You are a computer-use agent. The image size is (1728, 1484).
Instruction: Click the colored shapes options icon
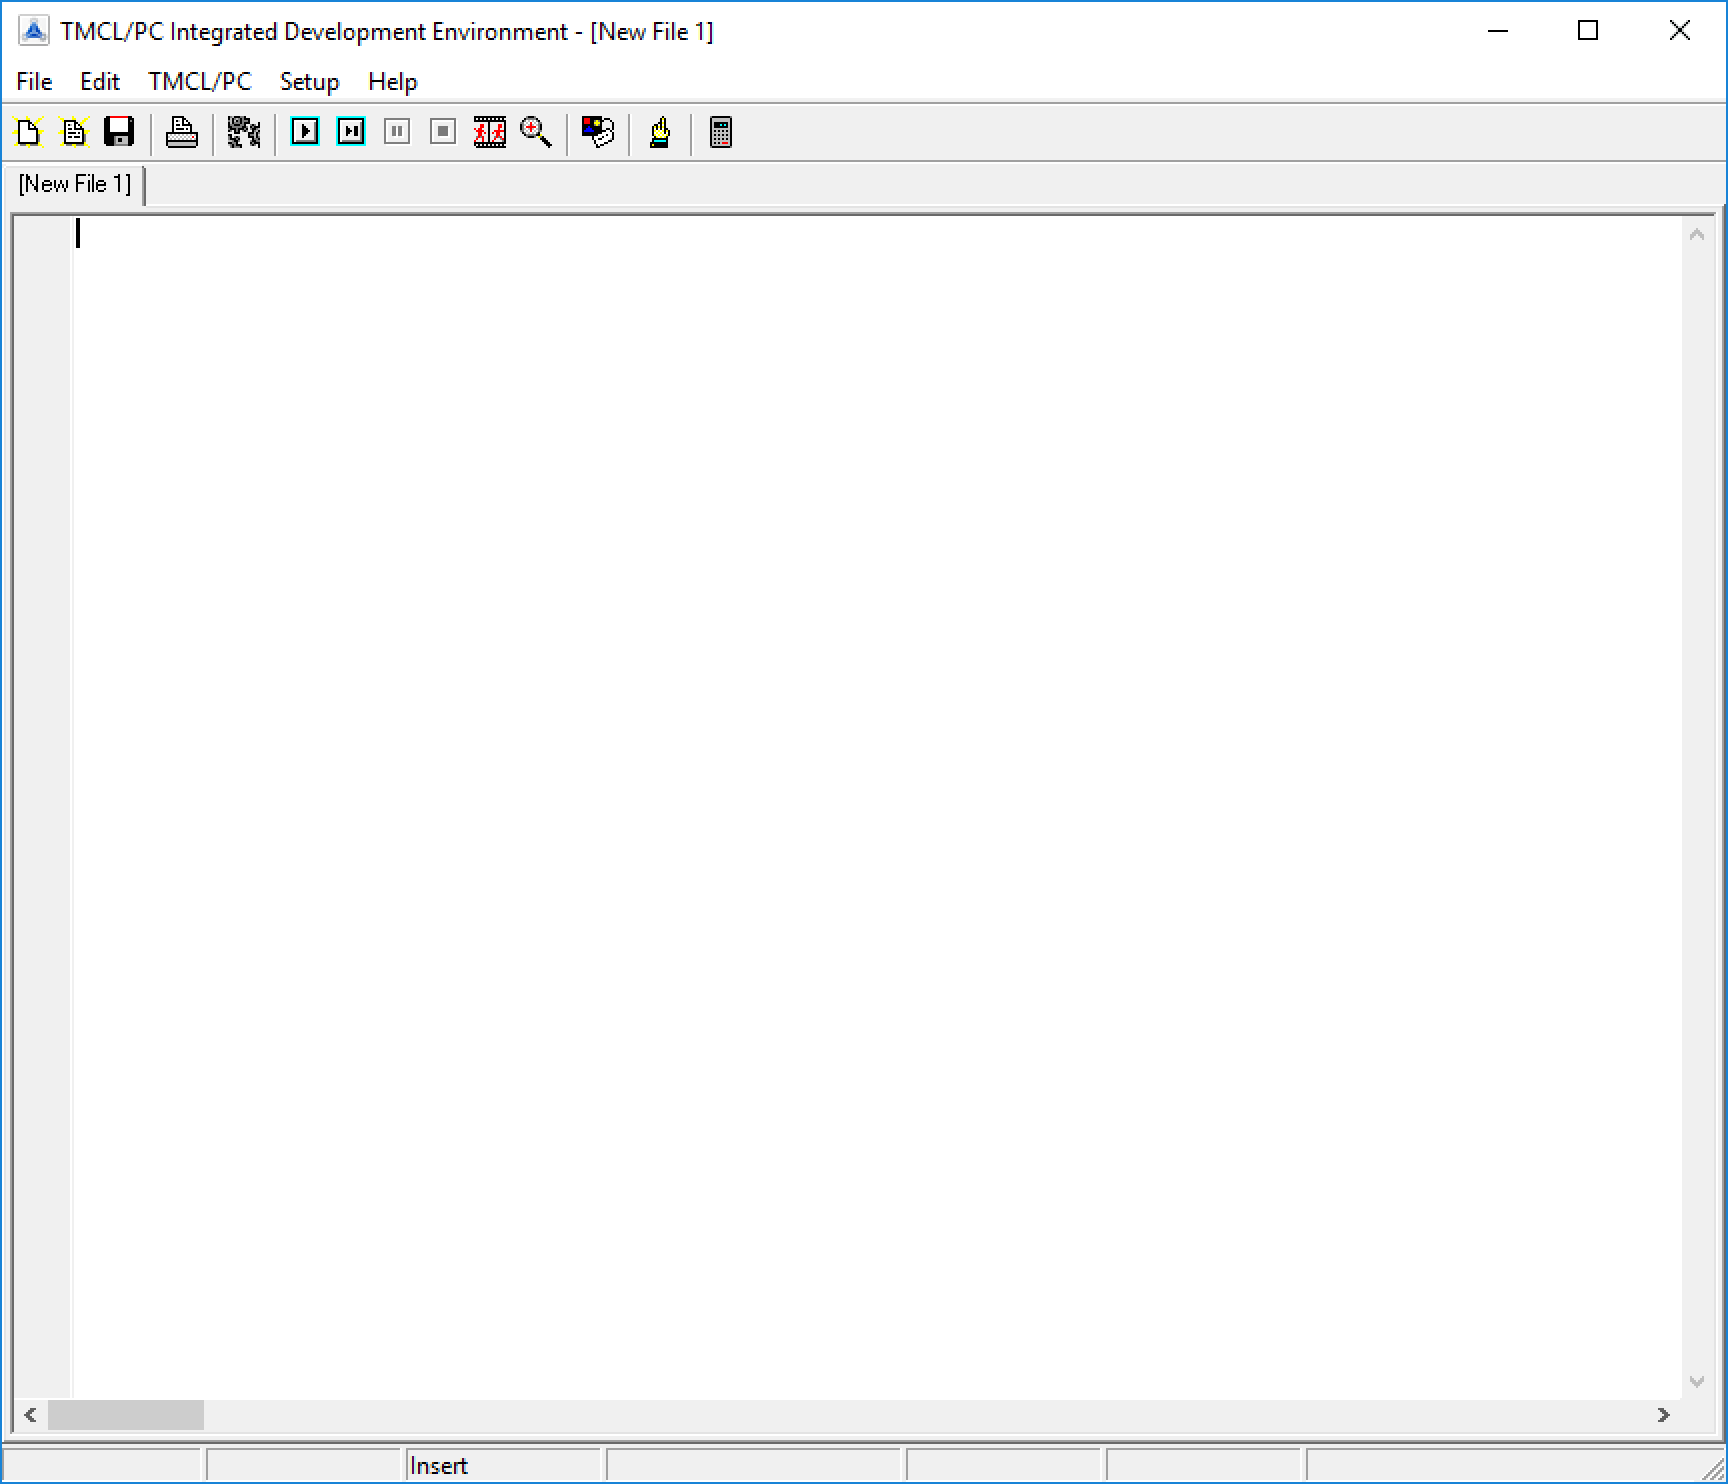(x=598, y=132)
